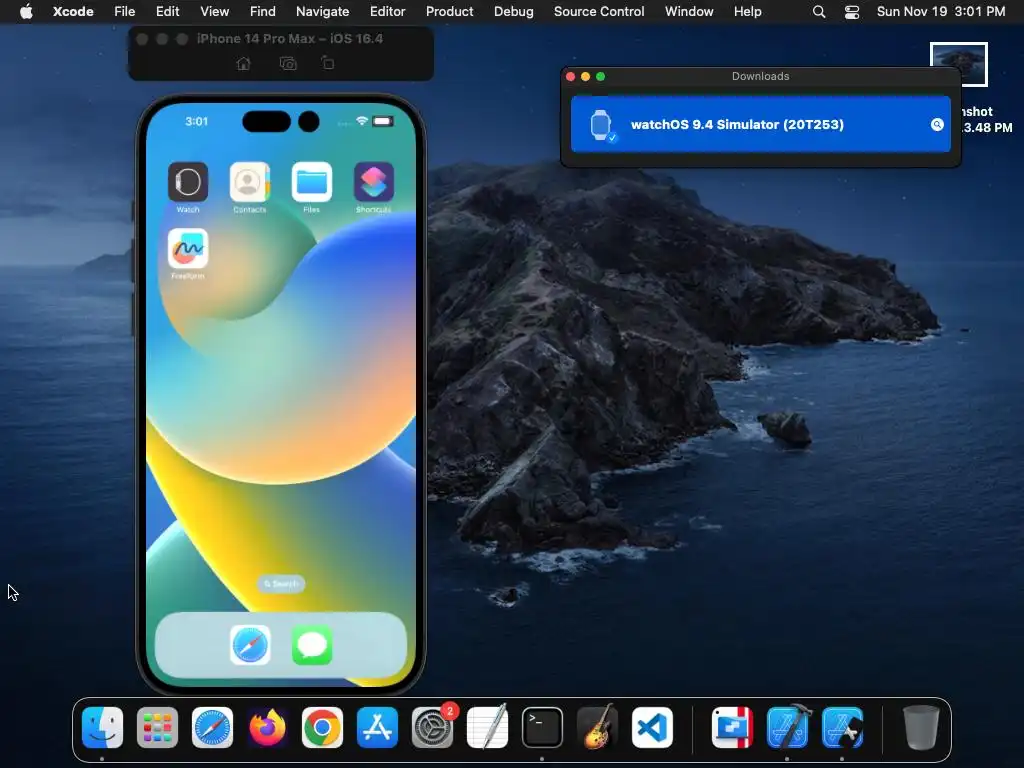The width and height of the screenshot is (1024, 768).
Task: Open System Settings from the Dock
Action: [432, 727]
